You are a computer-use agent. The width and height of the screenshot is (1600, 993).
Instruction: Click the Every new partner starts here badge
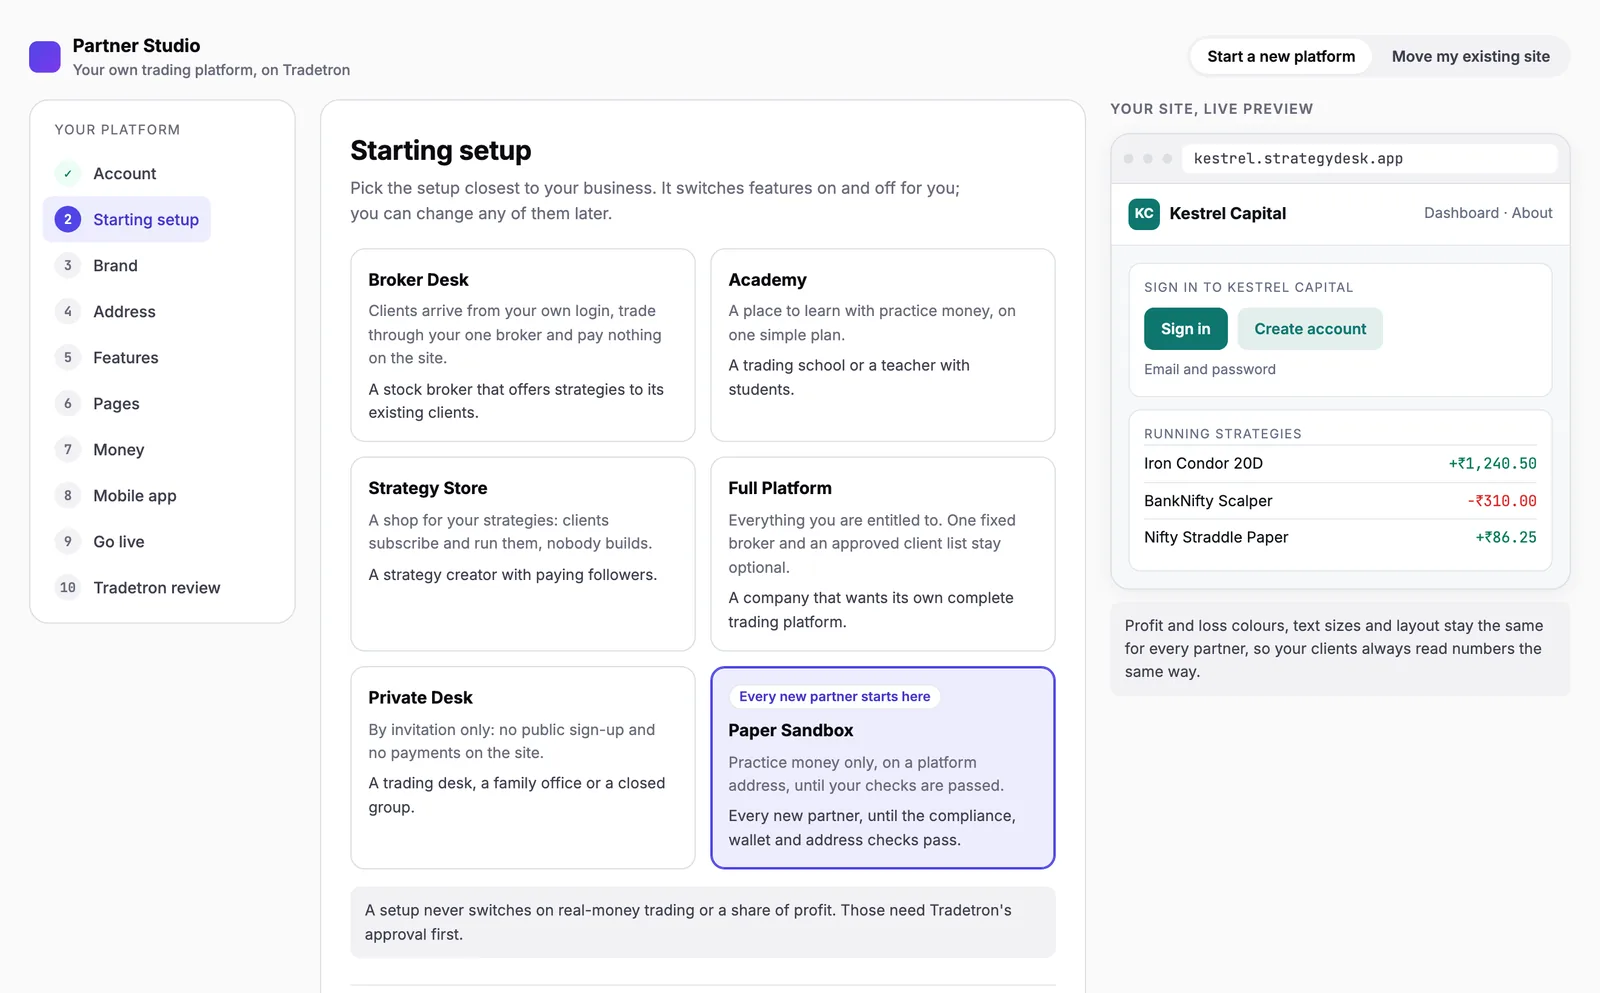[x=835, y=697]
